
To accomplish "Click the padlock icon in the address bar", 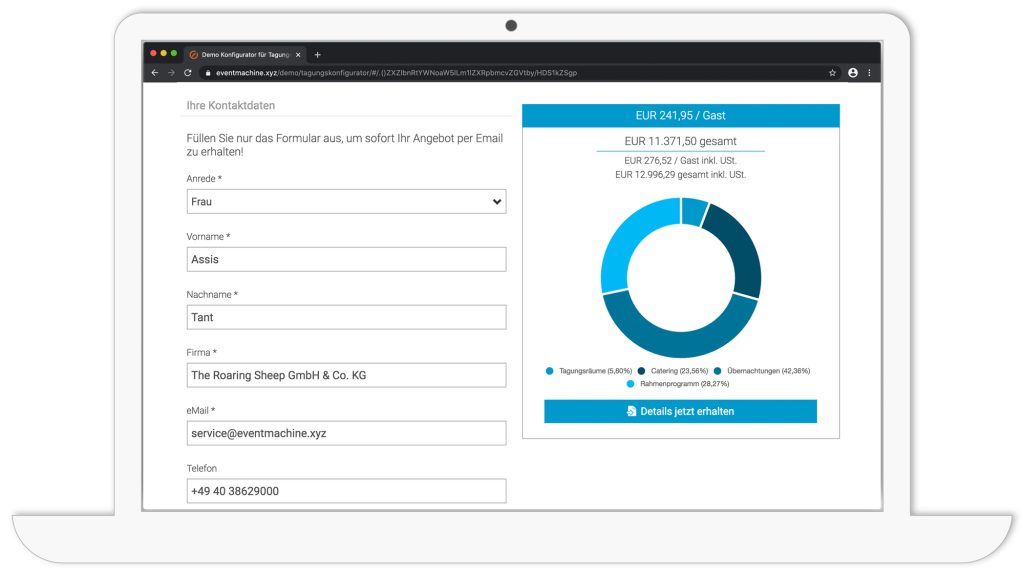I will tap(208, 73).
